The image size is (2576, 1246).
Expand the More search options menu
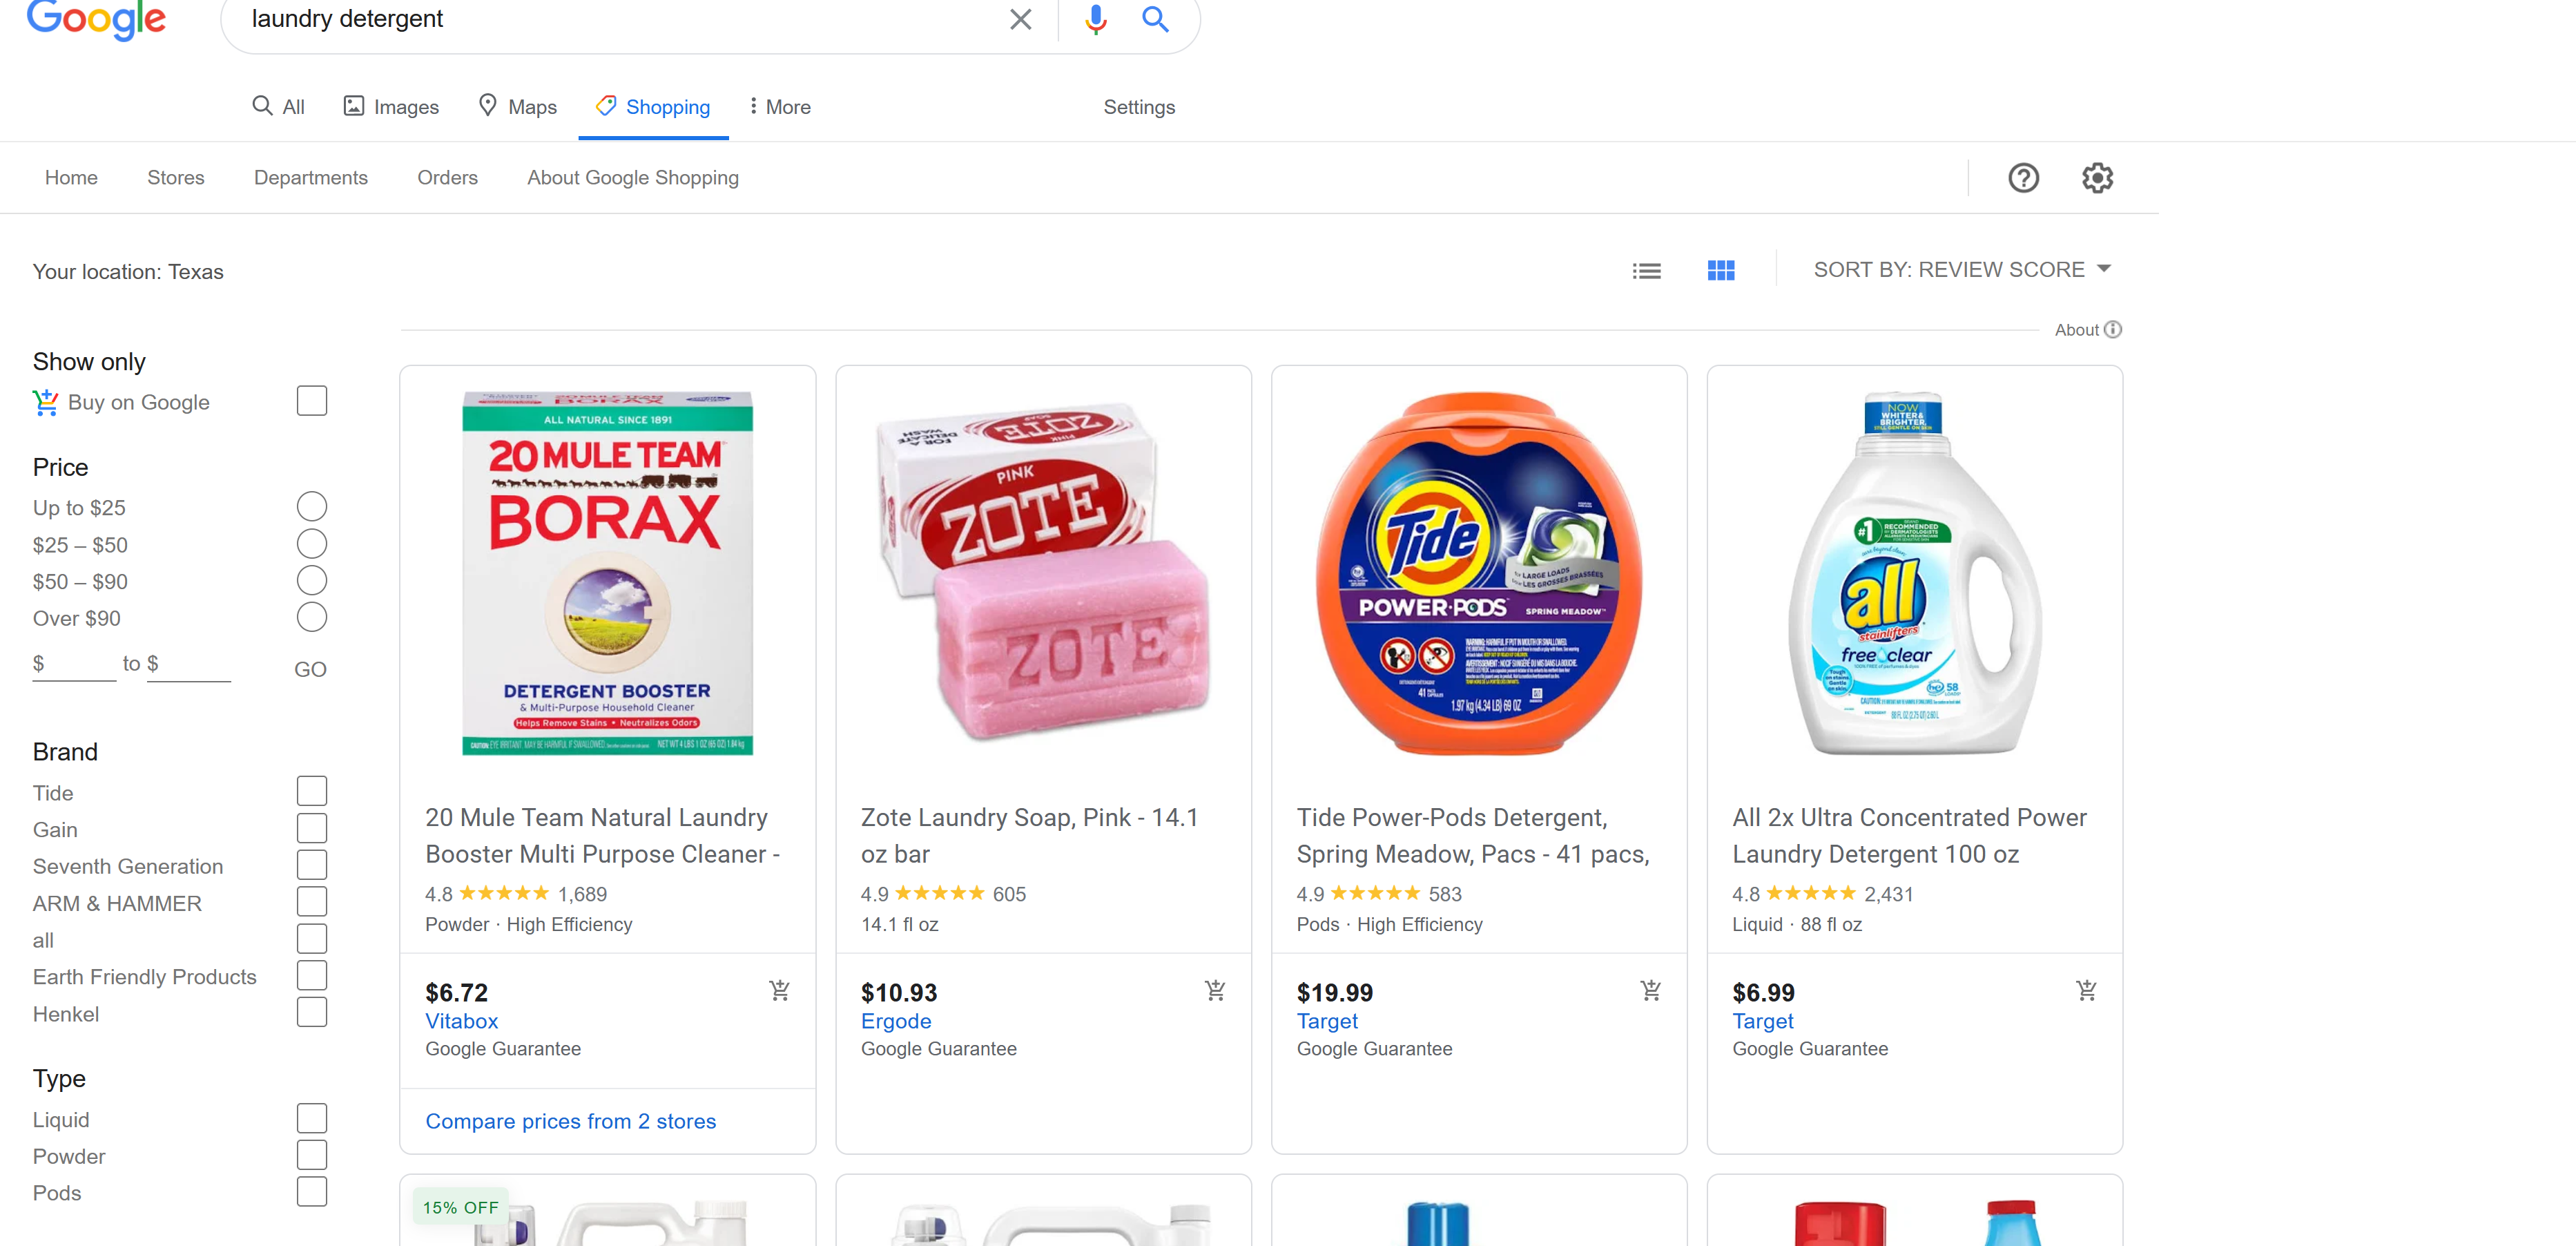pos(780,107)
